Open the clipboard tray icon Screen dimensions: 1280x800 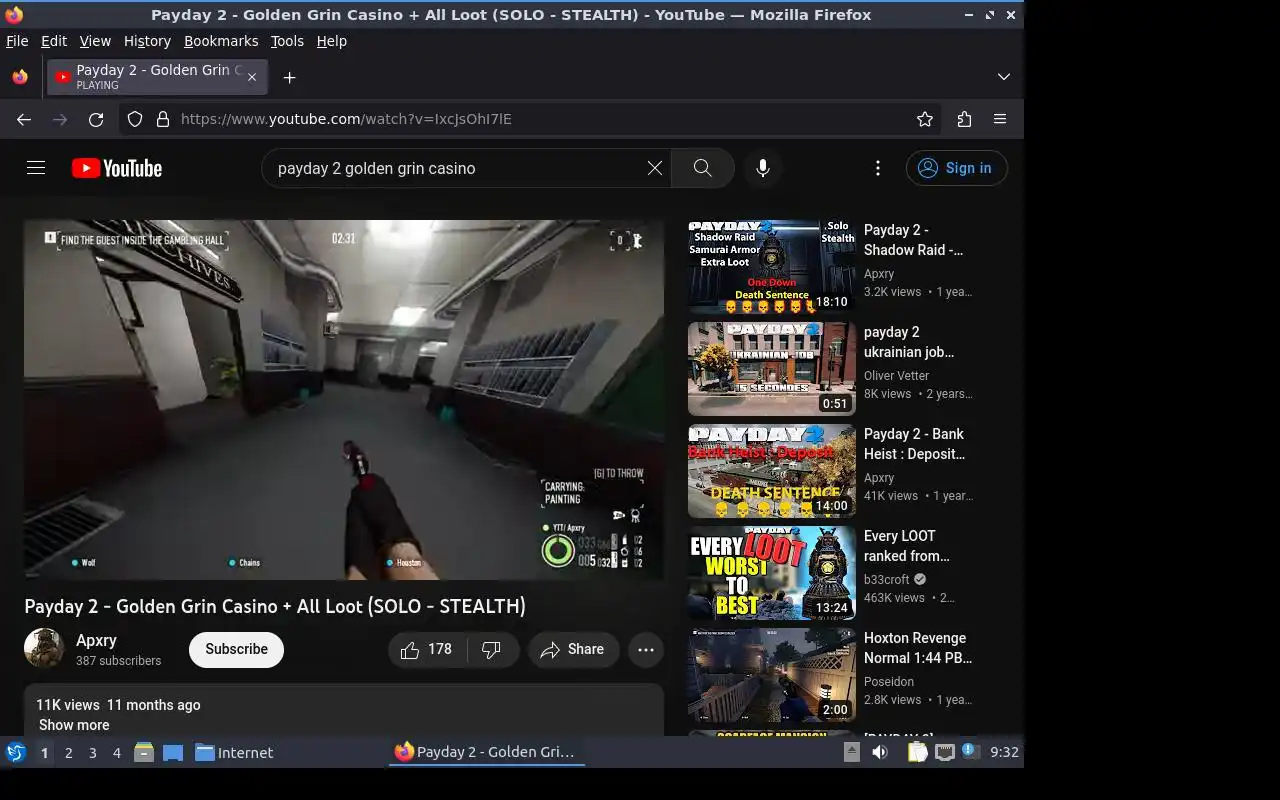(917, 752)
